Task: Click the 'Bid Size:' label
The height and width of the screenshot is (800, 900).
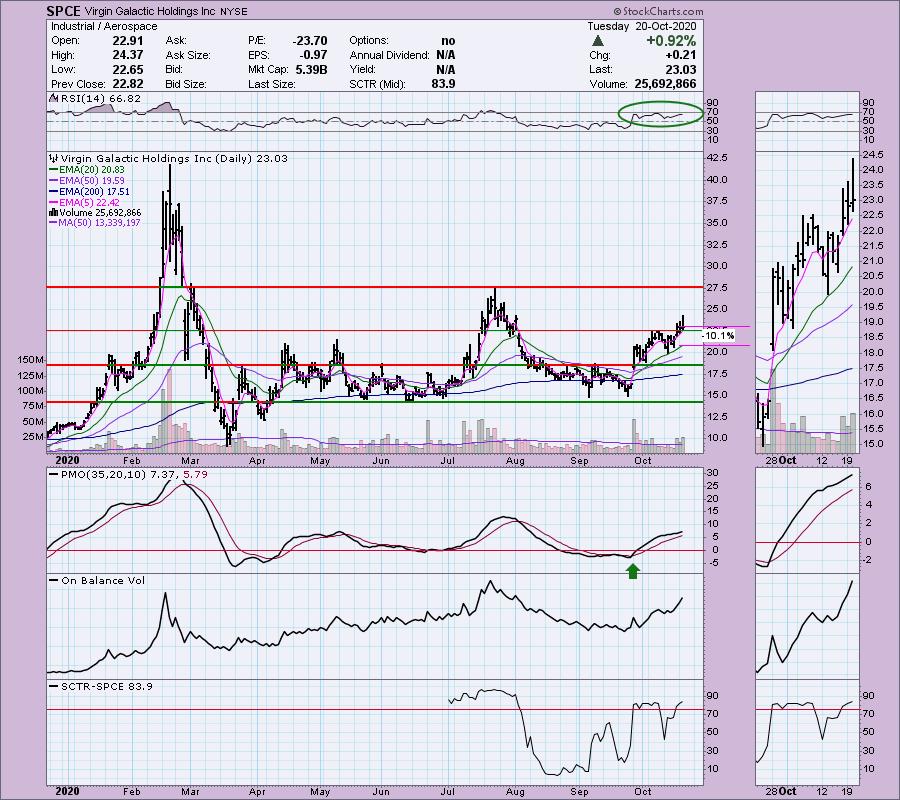Action: [x=186, y=84]
